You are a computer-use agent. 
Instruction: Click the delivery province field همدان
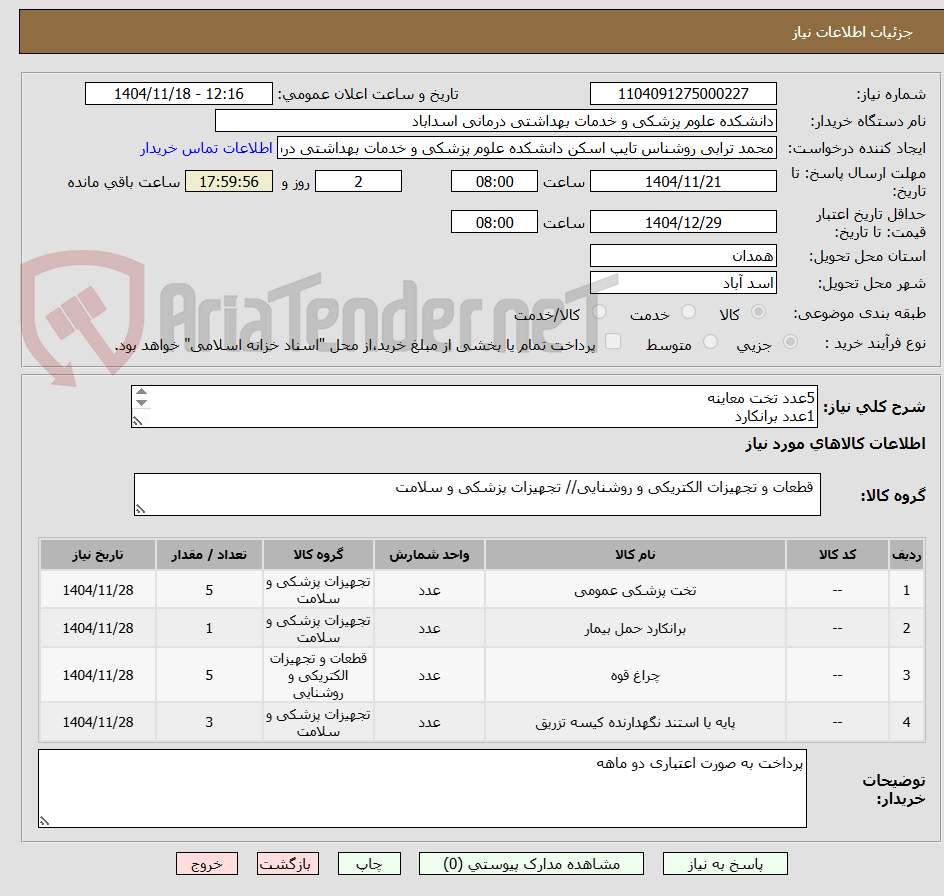(x=683, y=256)
